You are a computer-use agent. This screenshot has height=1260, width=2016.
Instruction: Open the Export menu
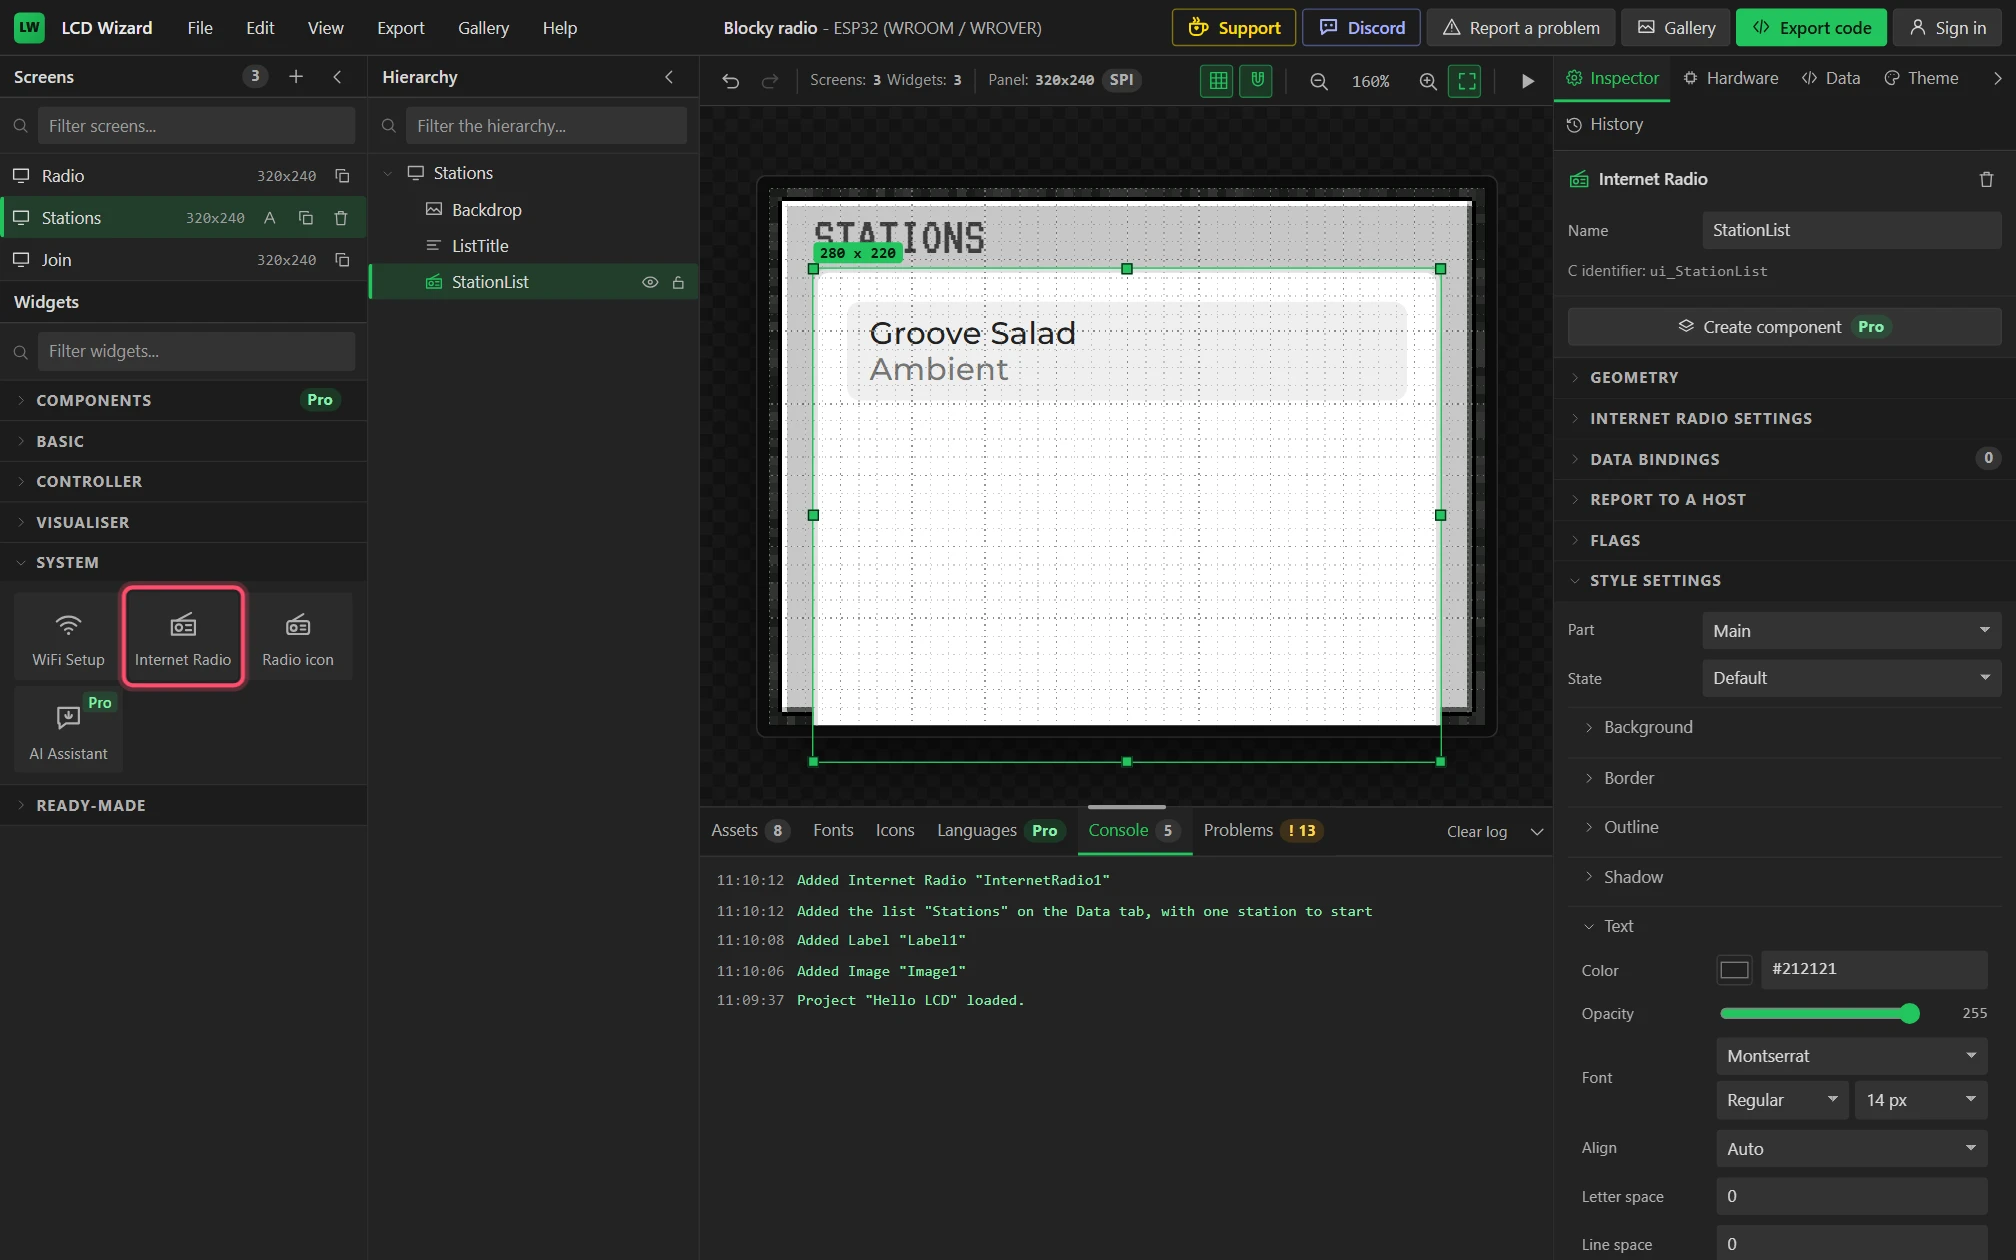point(400,28)
